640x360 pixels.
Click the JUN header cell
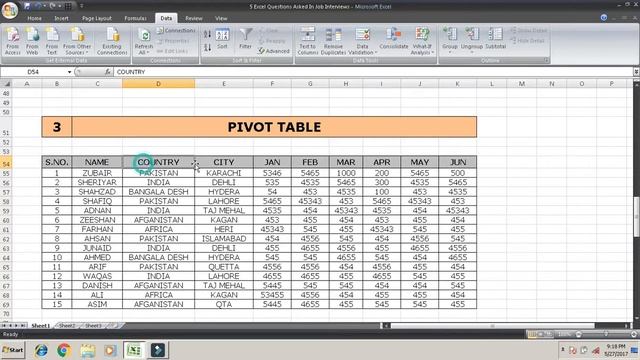pyautogui.click(x=458, y=162)
